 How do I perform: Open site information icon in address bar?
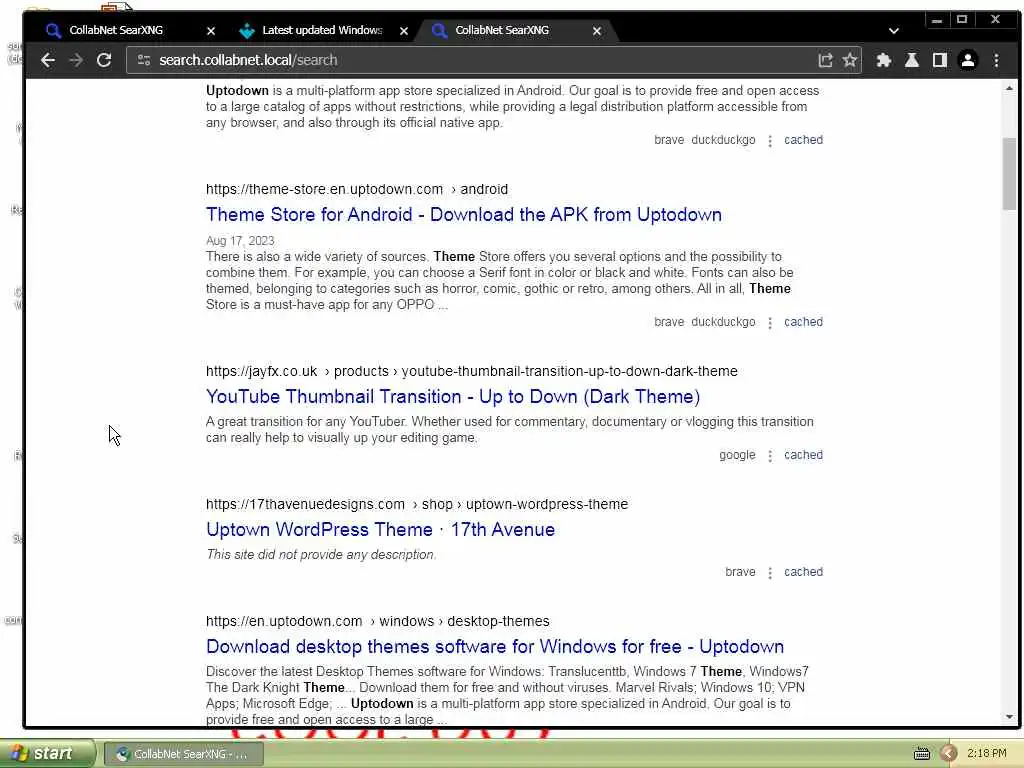(144, 60)
